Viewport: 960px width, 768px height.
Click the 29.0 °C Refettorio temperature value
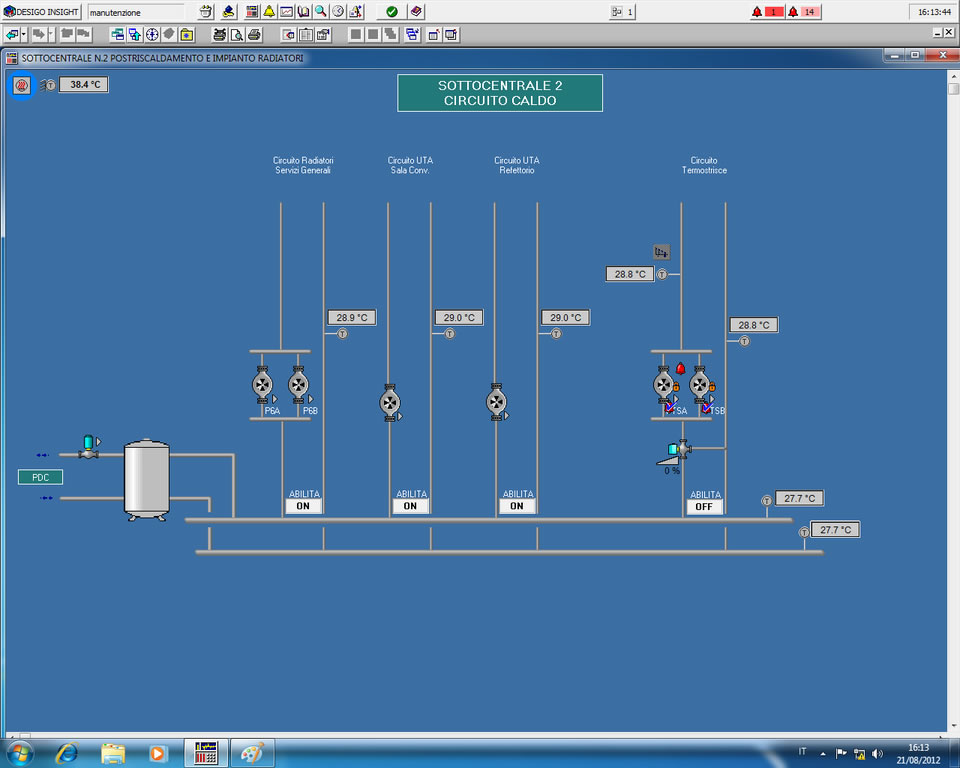click(566, 317)
